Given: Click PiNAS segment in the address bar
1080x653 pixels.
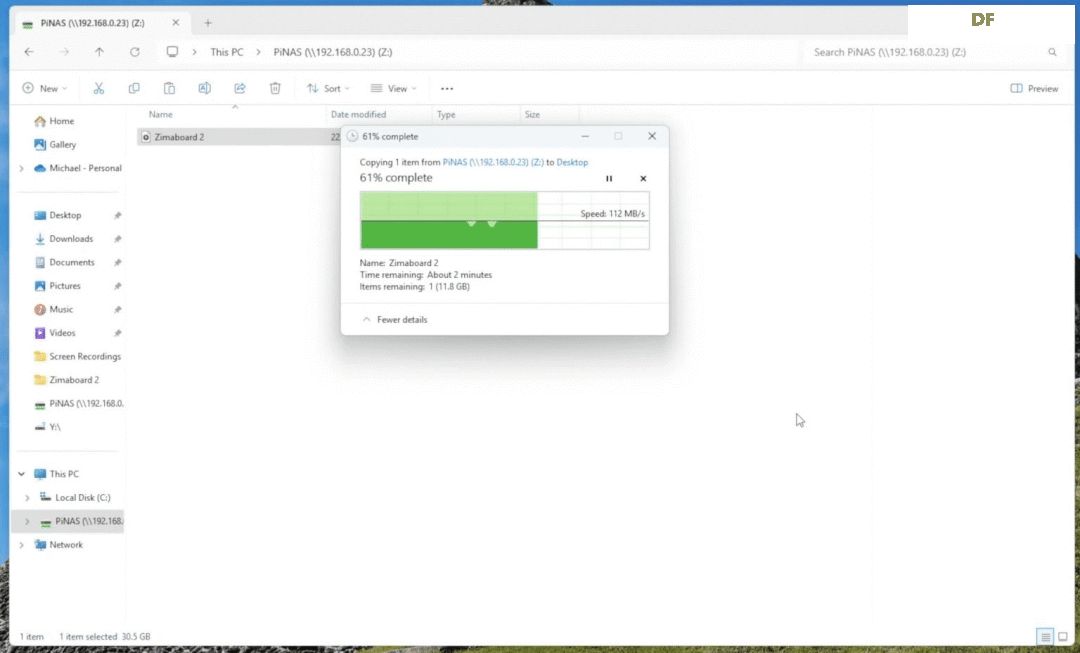Looking at the screenshot, I should [333, 52].
